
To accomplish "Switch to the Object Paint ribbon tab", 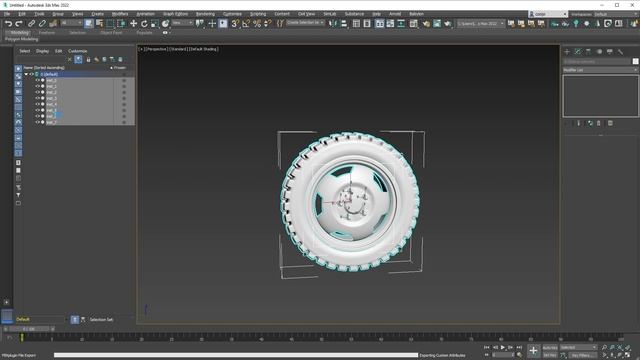I will (111, 33).
